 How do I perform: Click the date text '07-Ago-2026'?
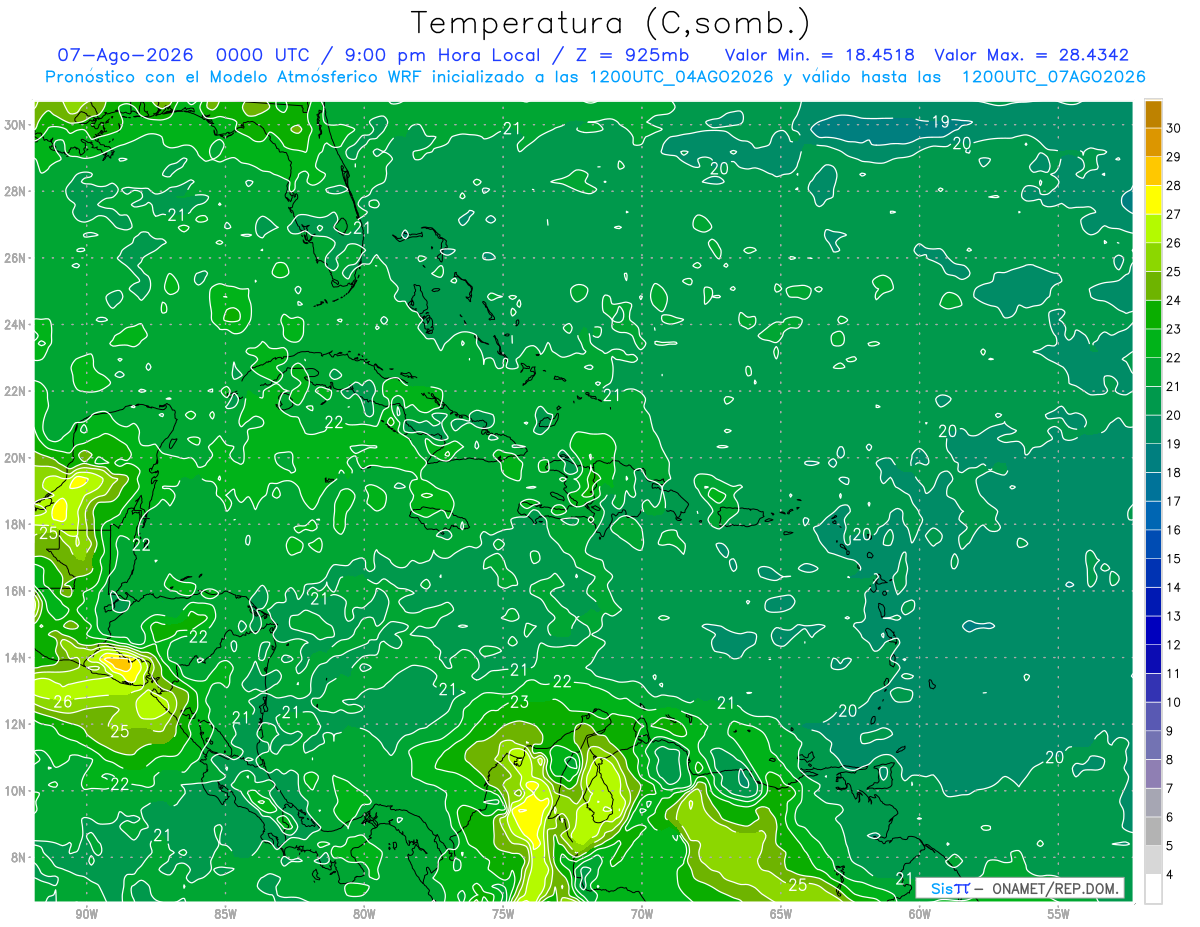point(126,55)
